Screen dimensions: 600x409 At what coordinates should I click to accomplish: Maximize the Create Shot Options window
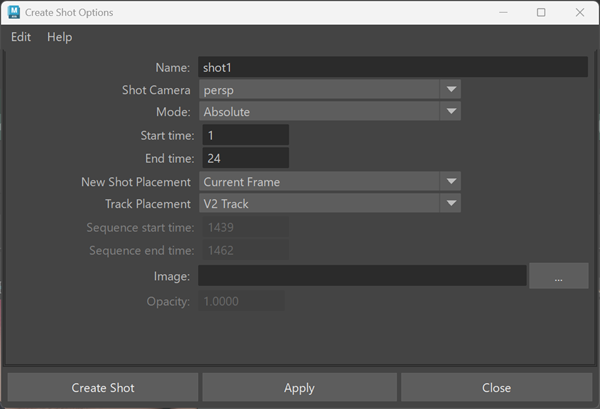[x=541, y=12]
